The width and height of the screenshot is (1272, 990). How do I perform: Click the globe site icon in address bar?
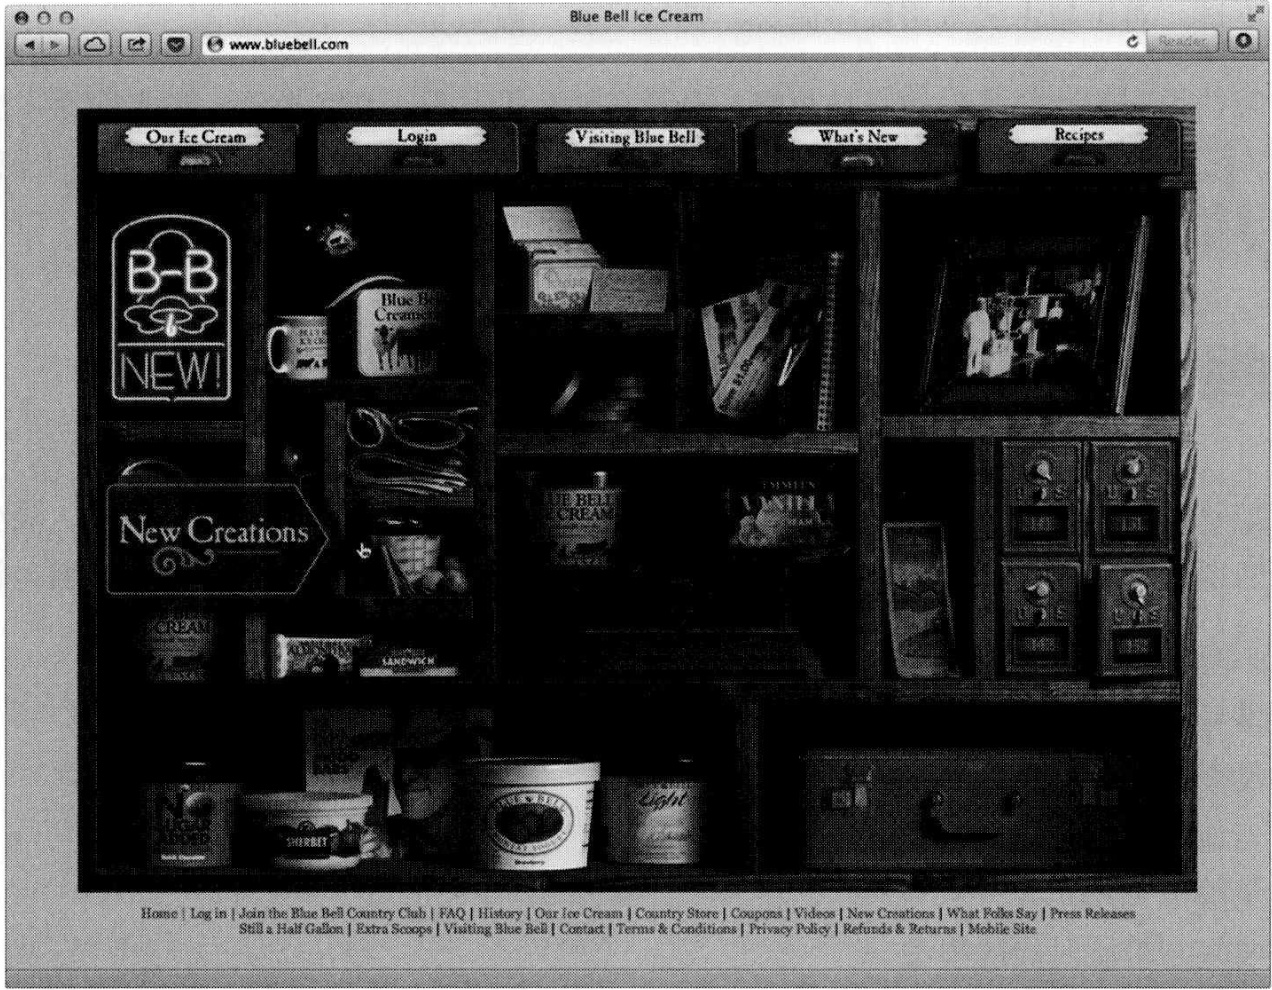[216, 44]
